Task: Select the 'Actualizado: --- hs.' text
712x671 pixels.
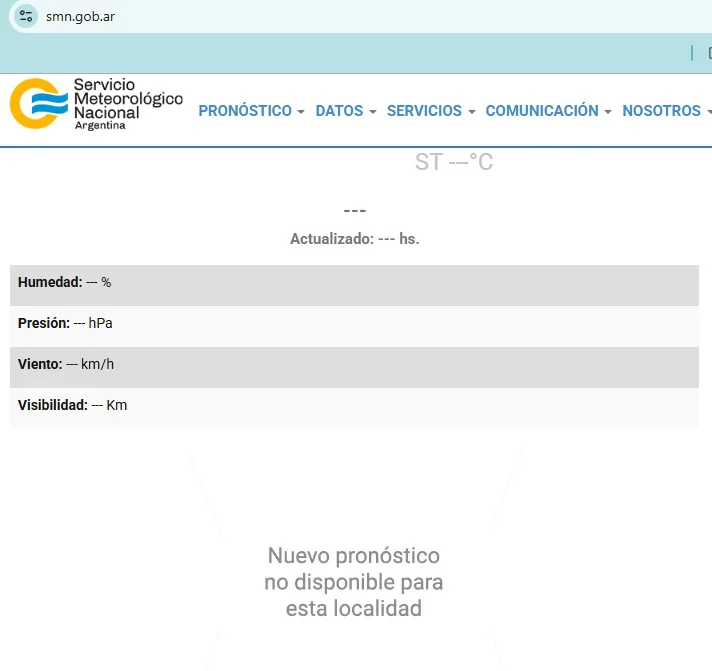Action: (355, 239)
